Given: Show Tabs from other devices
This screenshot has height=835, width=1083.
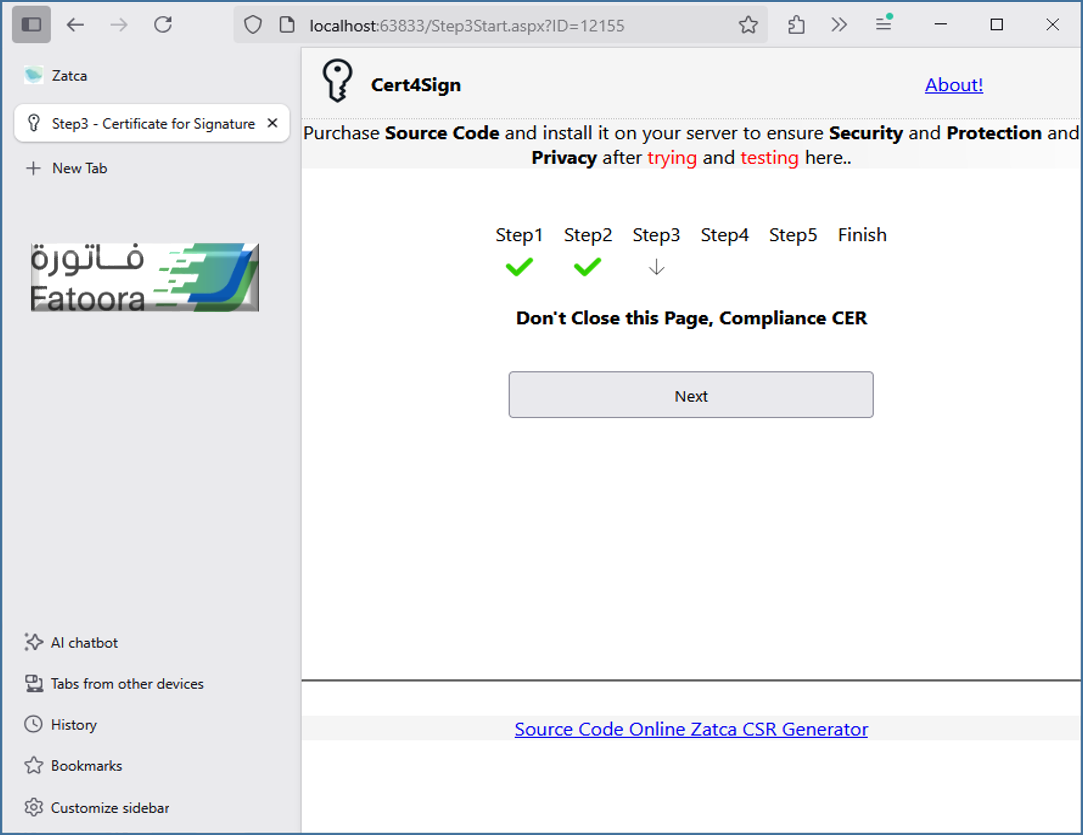Looking at the screenshot, I should click(127, 684).
